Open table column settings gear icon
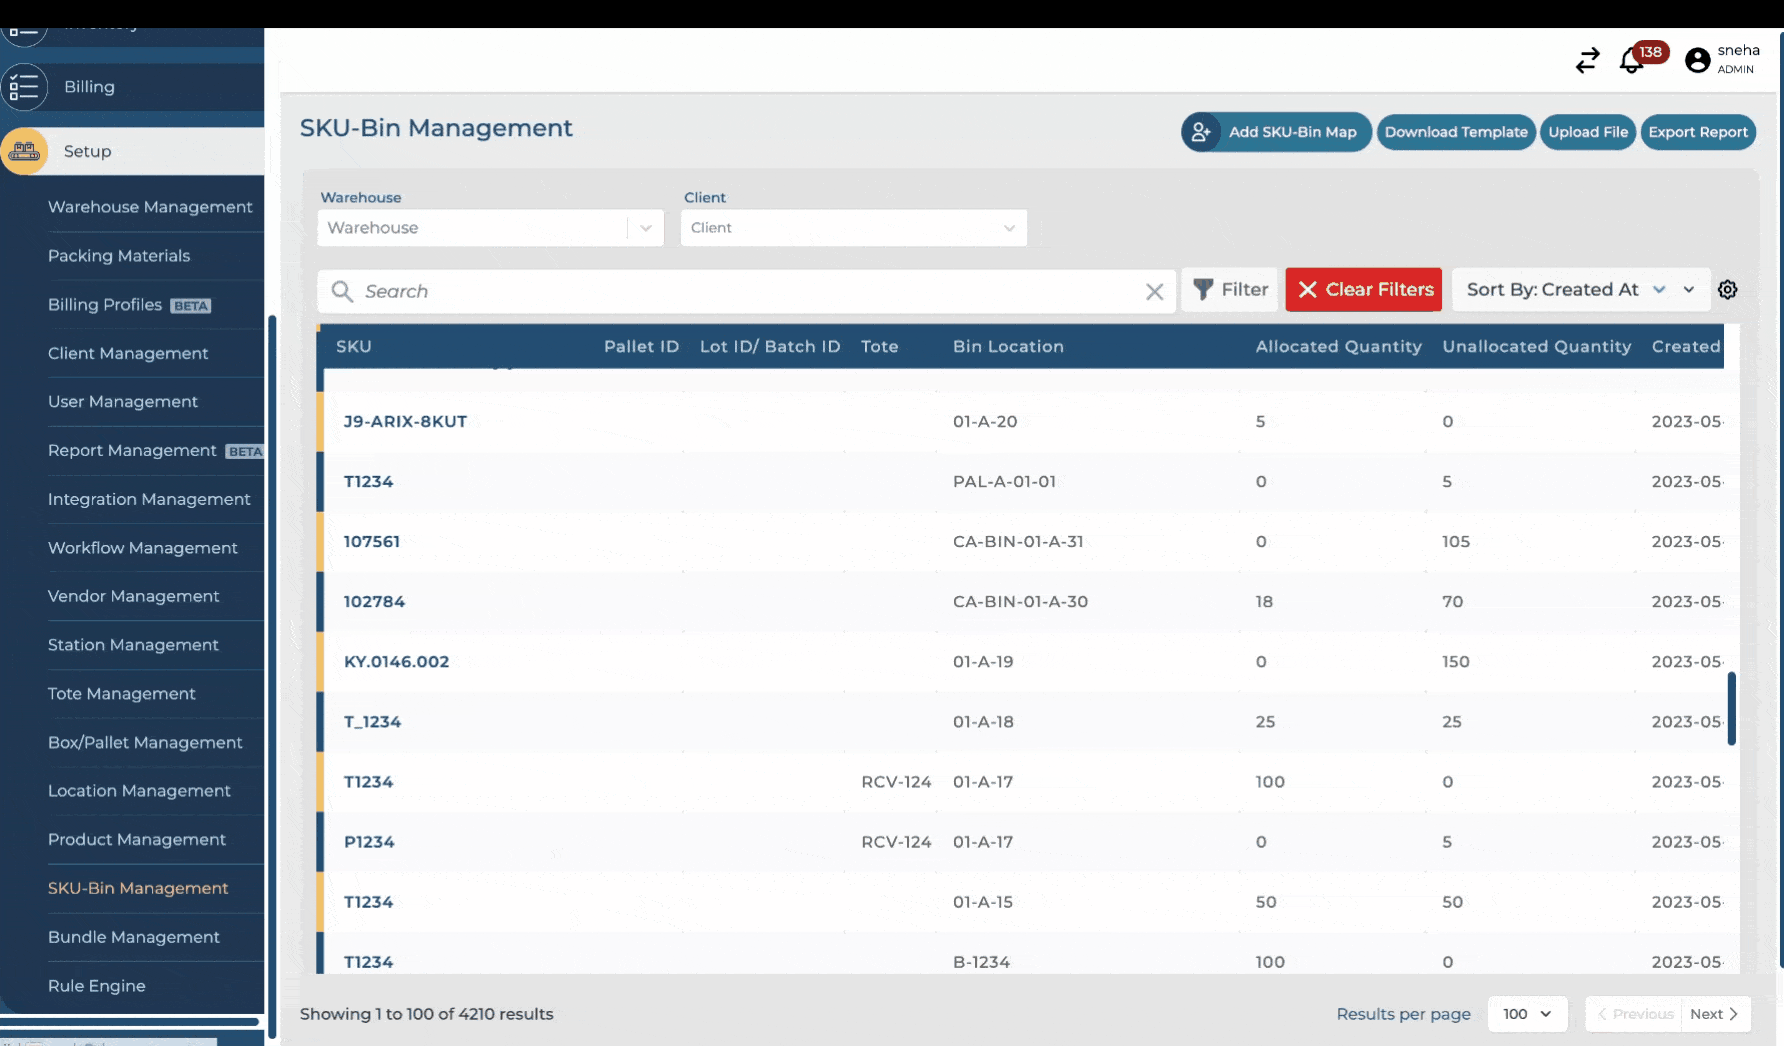The width and height of the screenshot is (1784, 1046). [x=1727, y=290]
